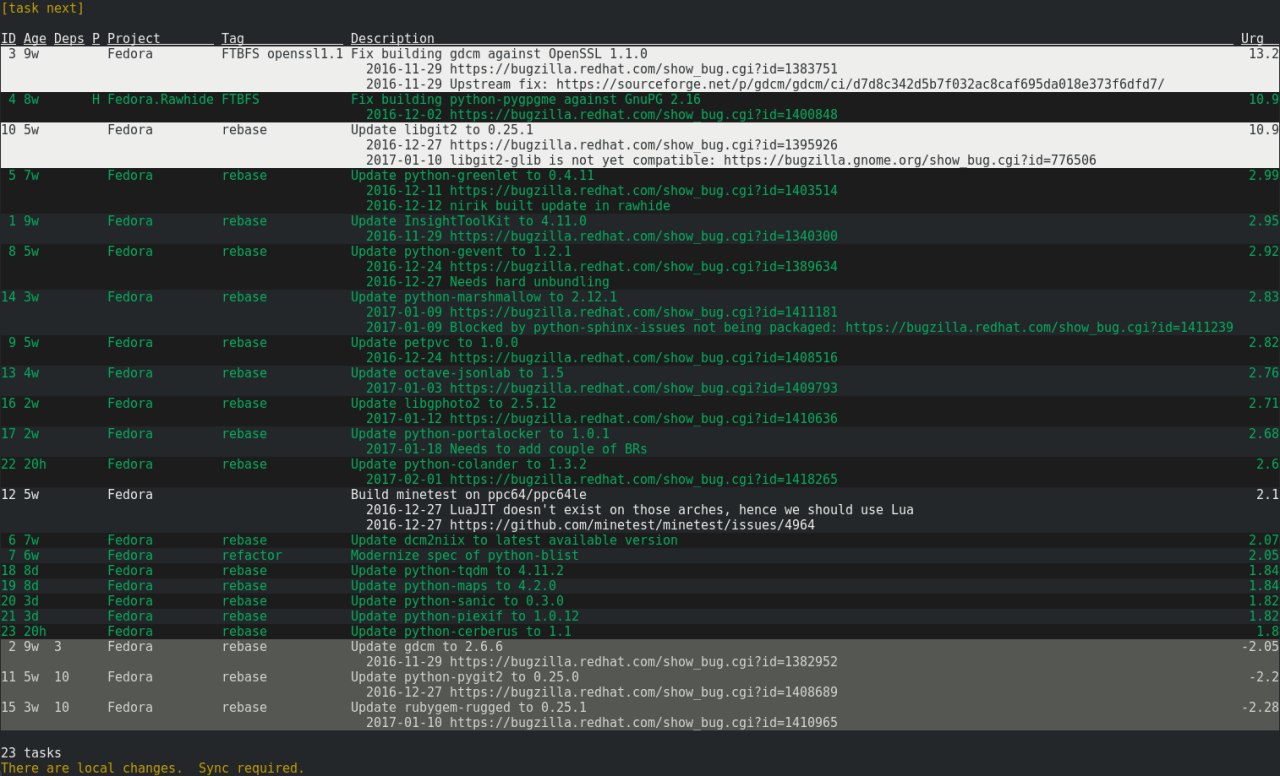
Task: Select "Update python-sanic to 0.3.0"
Action: click(457, 601)
